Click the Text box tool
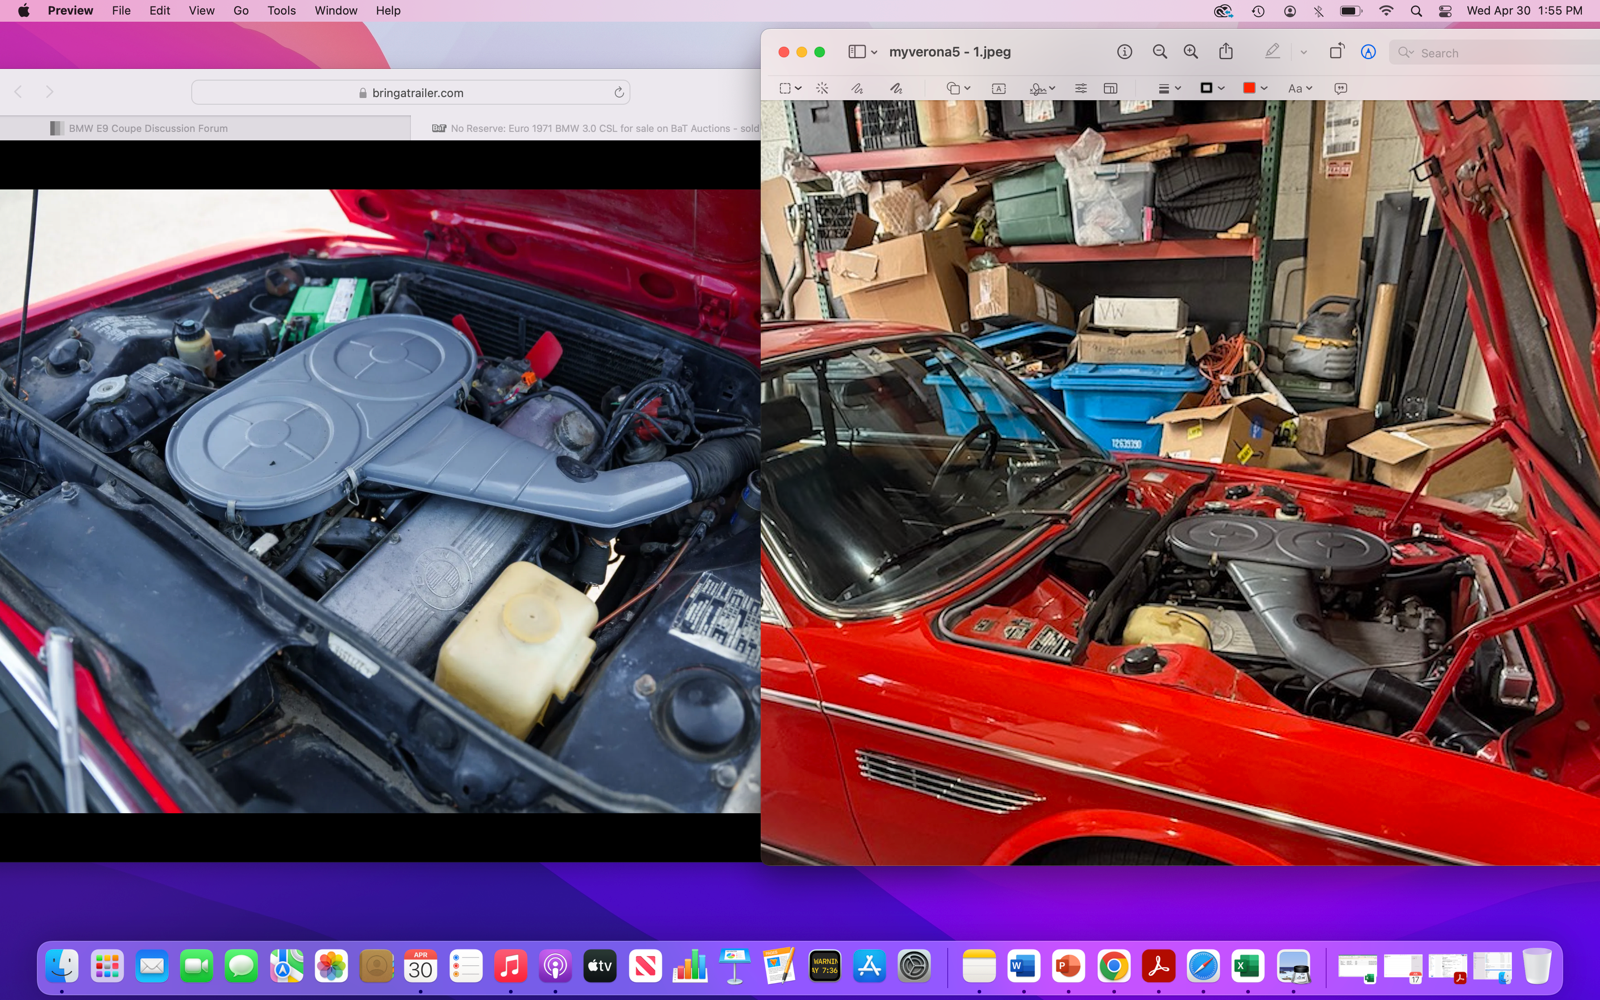The width and height of the screenshot is (1600, 1000). tap(998, 89)
